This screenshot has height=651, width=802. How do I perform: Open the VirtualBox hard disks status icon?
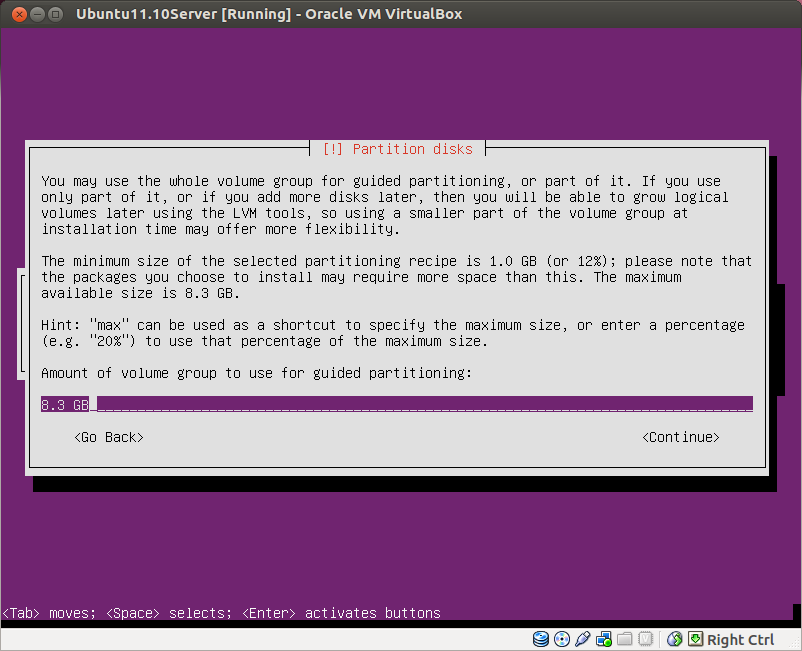[541, 639]
